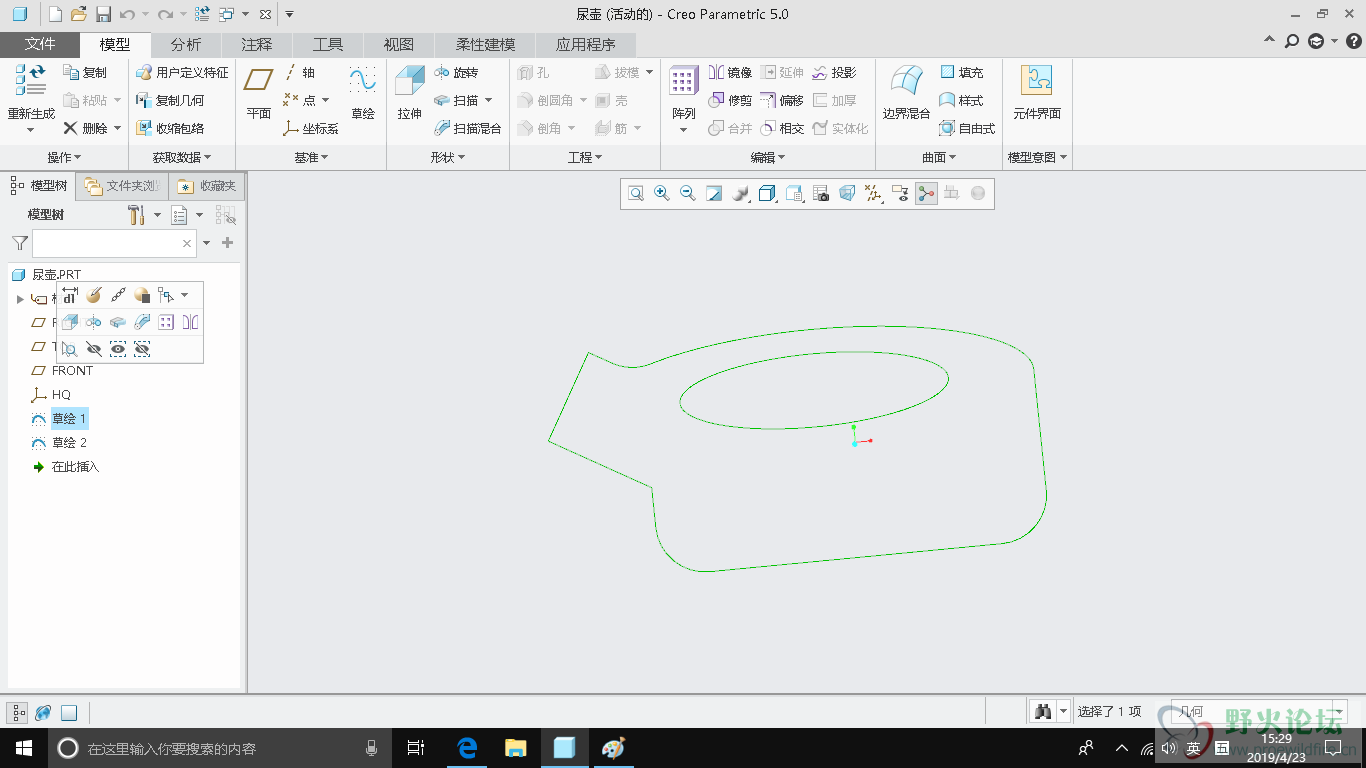
Task: Toggle the Spin Center icon in the graphics toolbar
Action: click(927, 194)
